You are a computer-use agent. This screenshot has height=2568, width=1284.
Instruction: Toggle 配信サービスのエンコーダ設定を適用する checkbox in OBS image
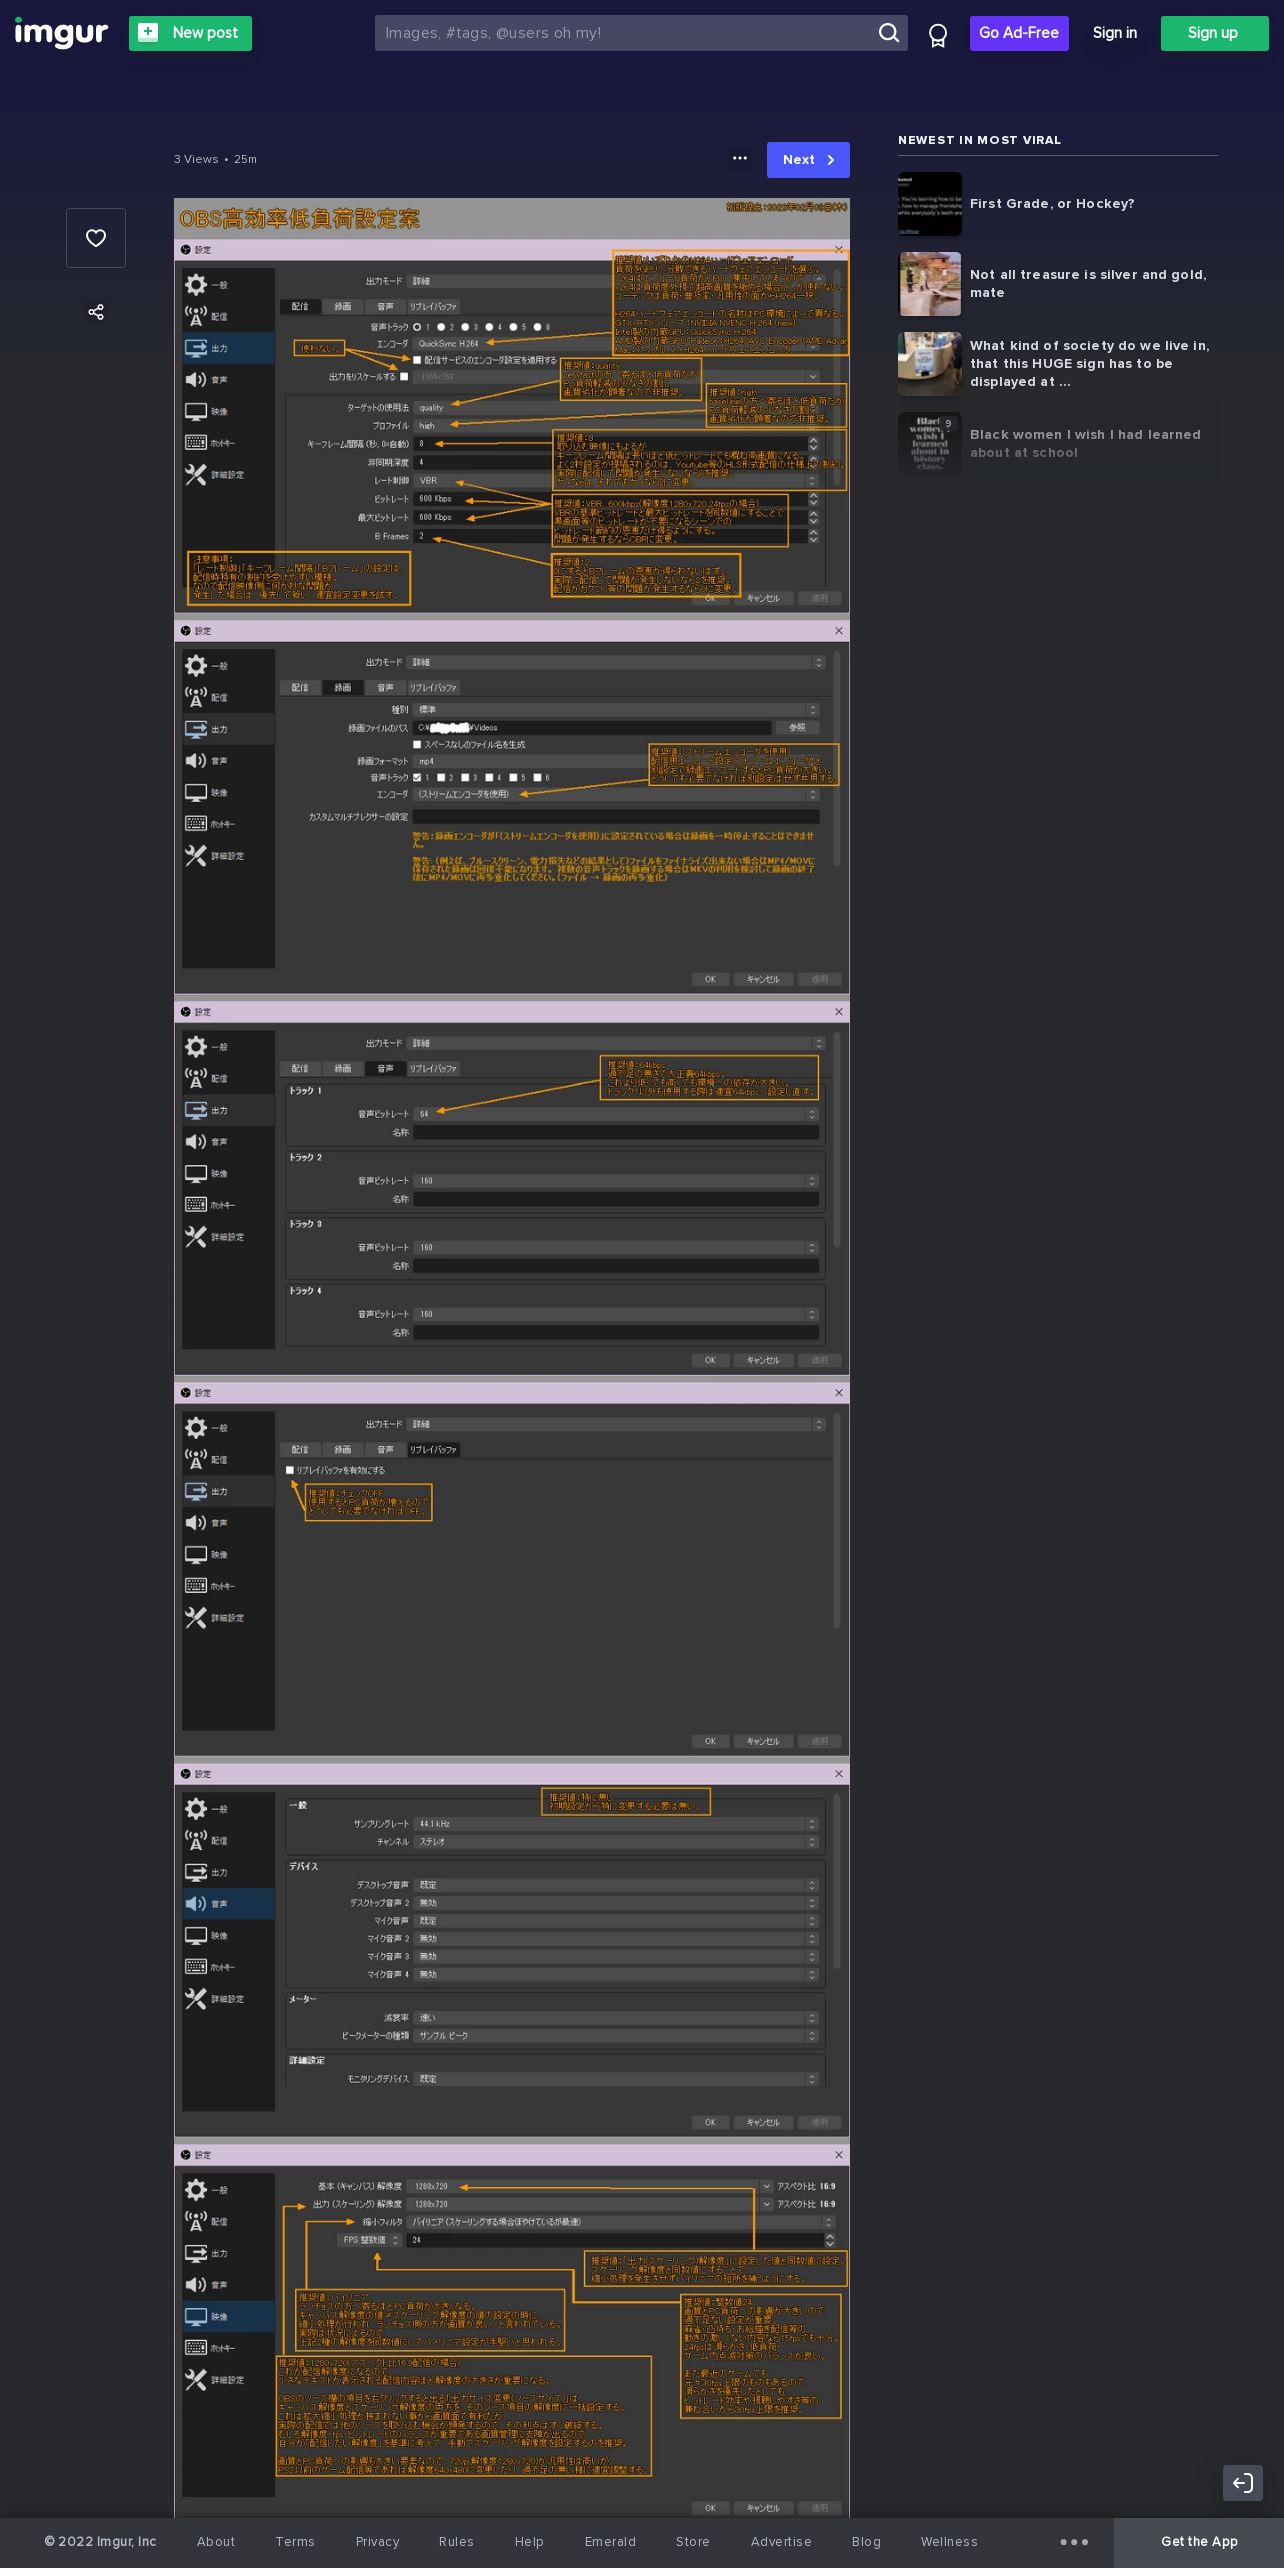pyautogui.click(x=417, y=360)
